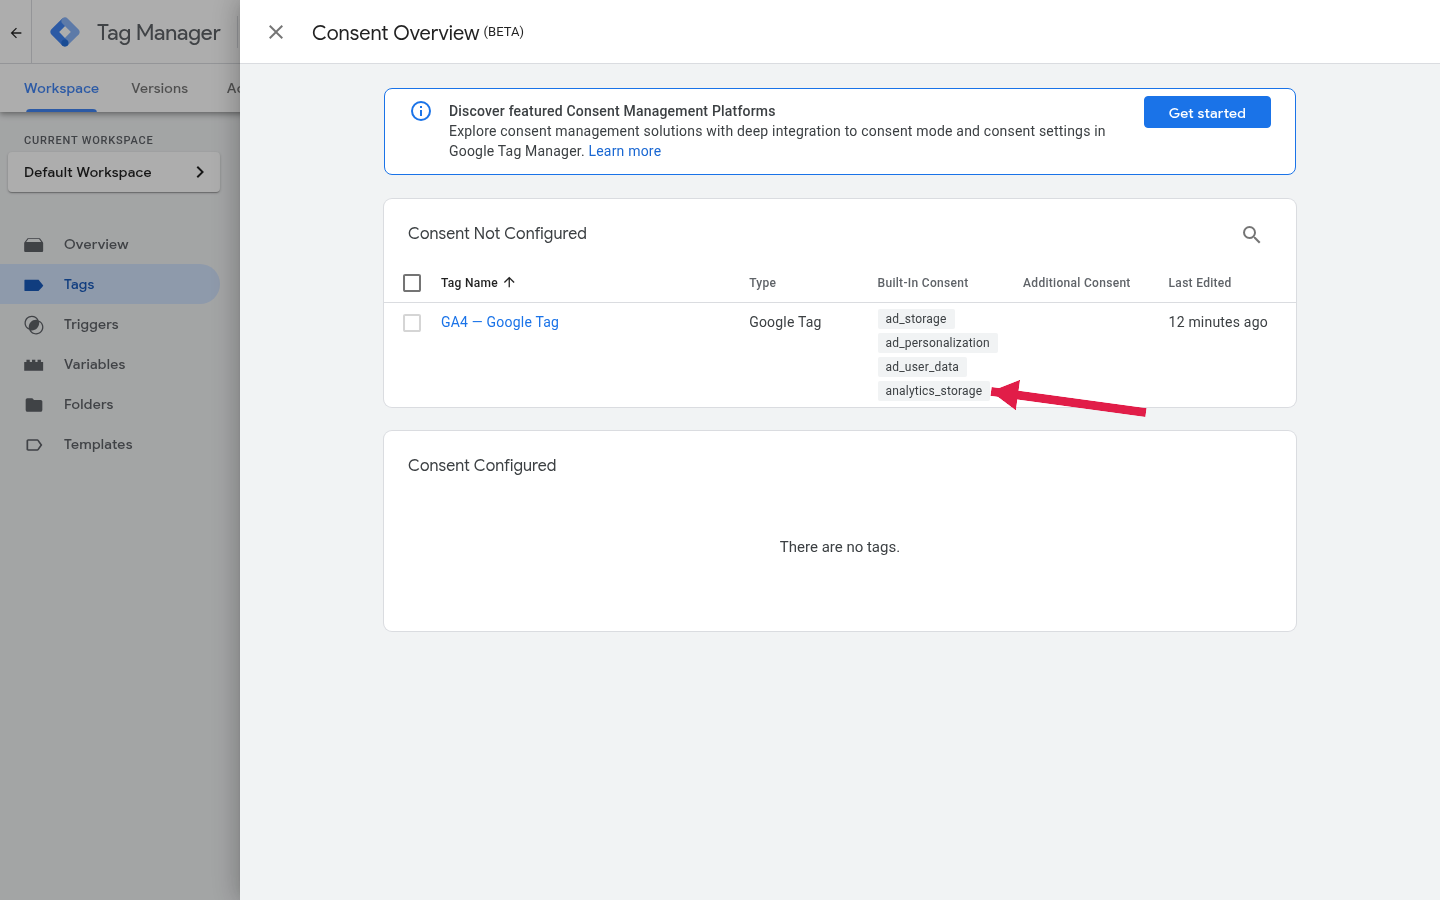Click the Tags sidebar icon
The image size is (1440, 900).
[34, 284]
